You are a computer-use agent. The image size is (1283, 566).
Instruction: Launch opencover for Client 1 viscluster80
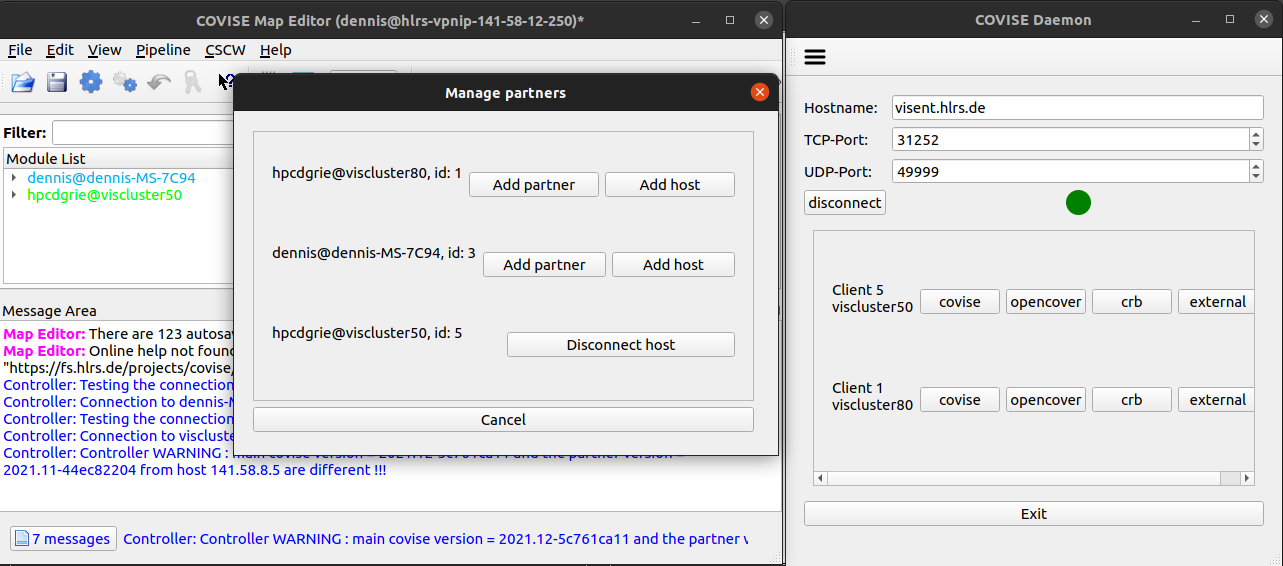pos(1046,399)
